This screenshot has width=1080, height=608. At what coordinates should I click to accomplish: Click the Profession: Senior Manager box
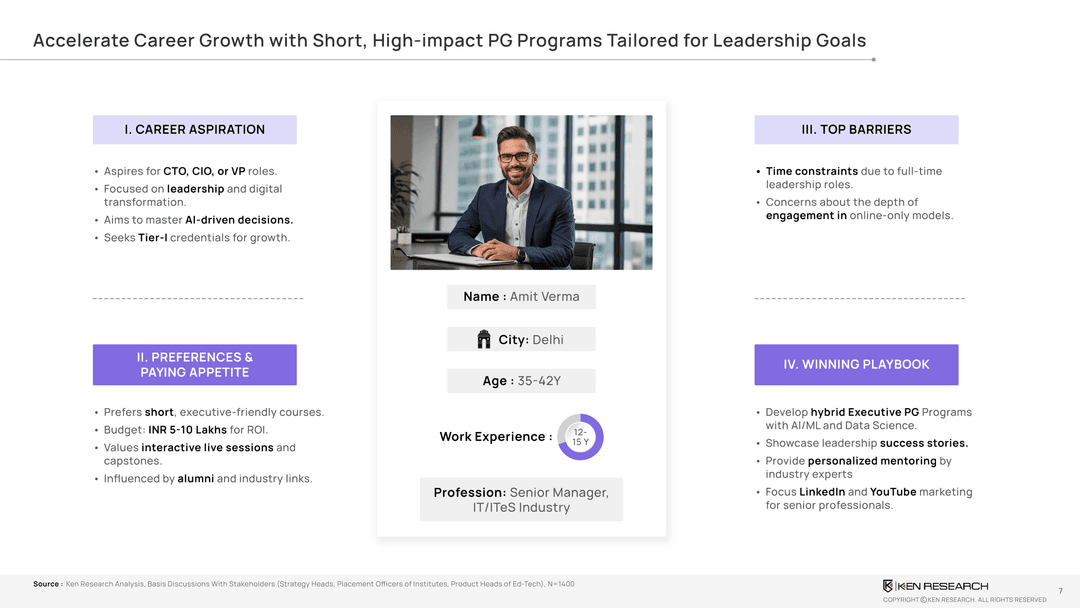[521, 500]
